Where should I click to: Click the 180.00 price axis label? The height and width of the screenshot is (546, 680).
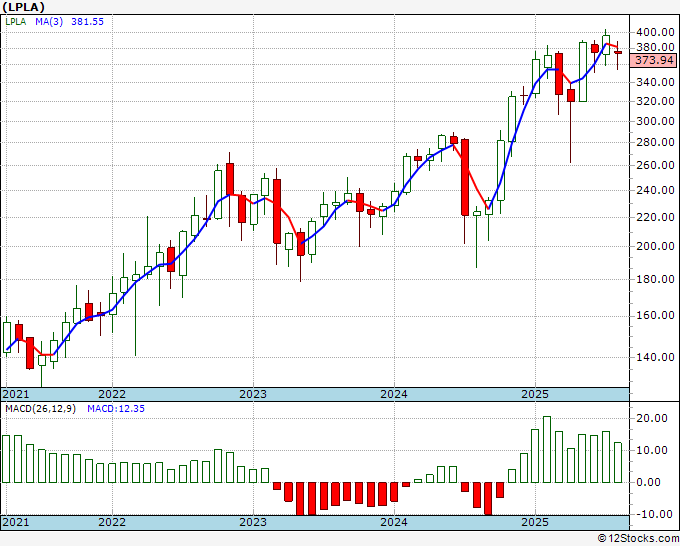655,279
